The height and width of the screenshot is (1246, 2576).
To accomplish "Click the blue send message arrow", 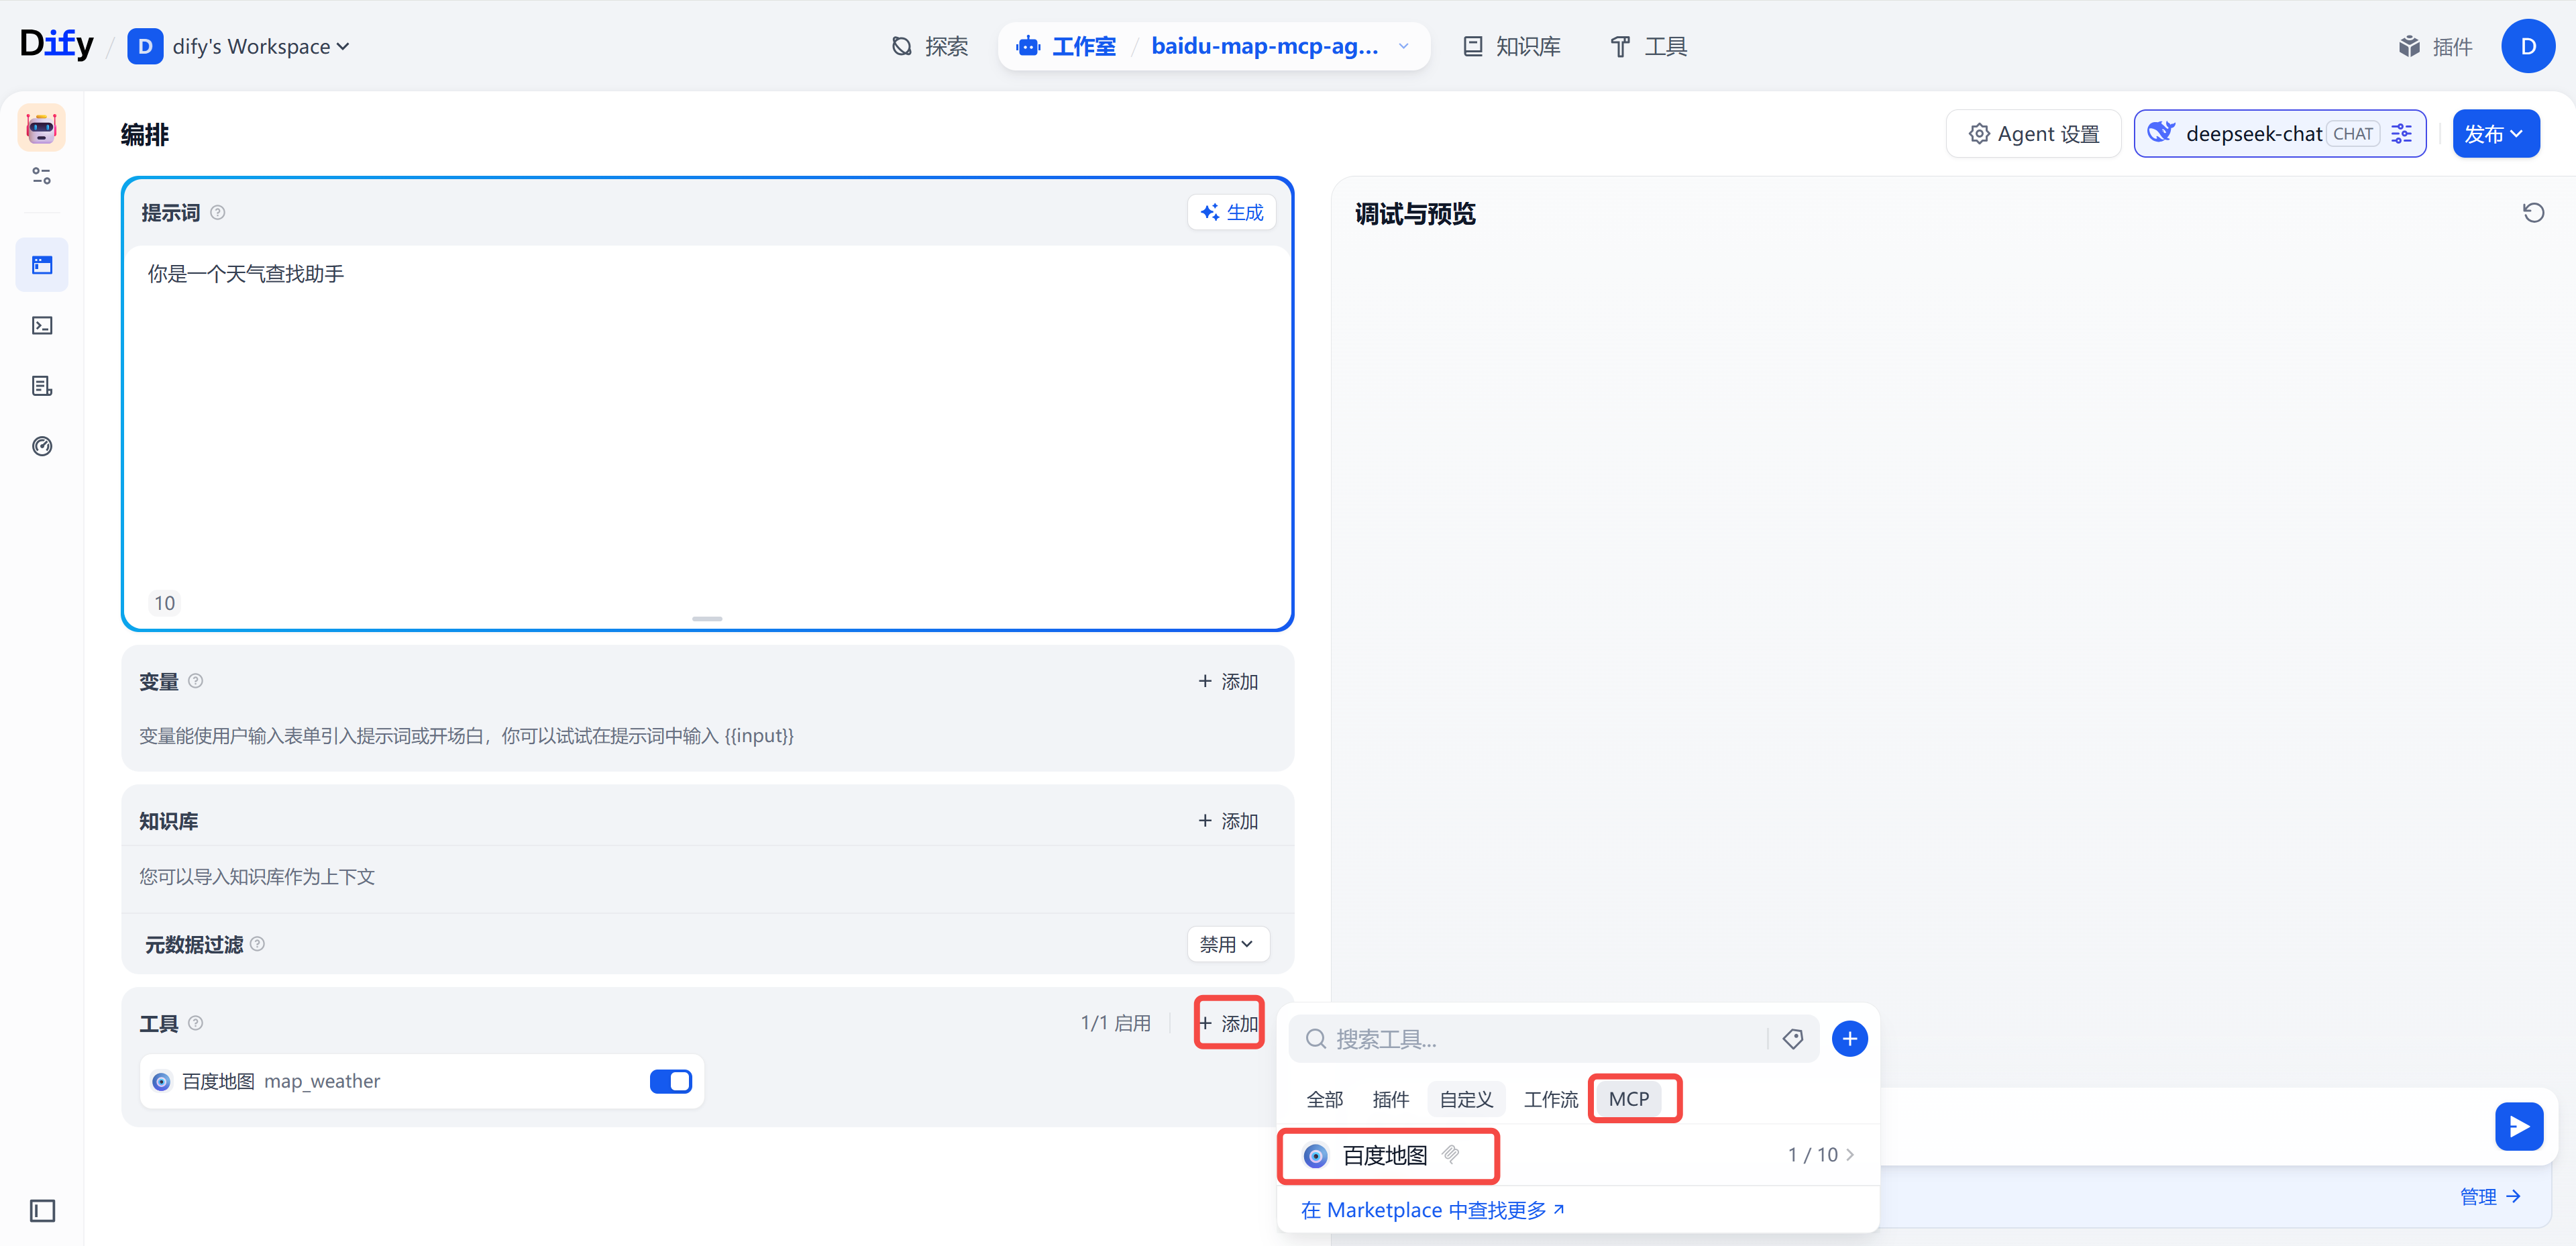I will (x=2518, y=1127).
